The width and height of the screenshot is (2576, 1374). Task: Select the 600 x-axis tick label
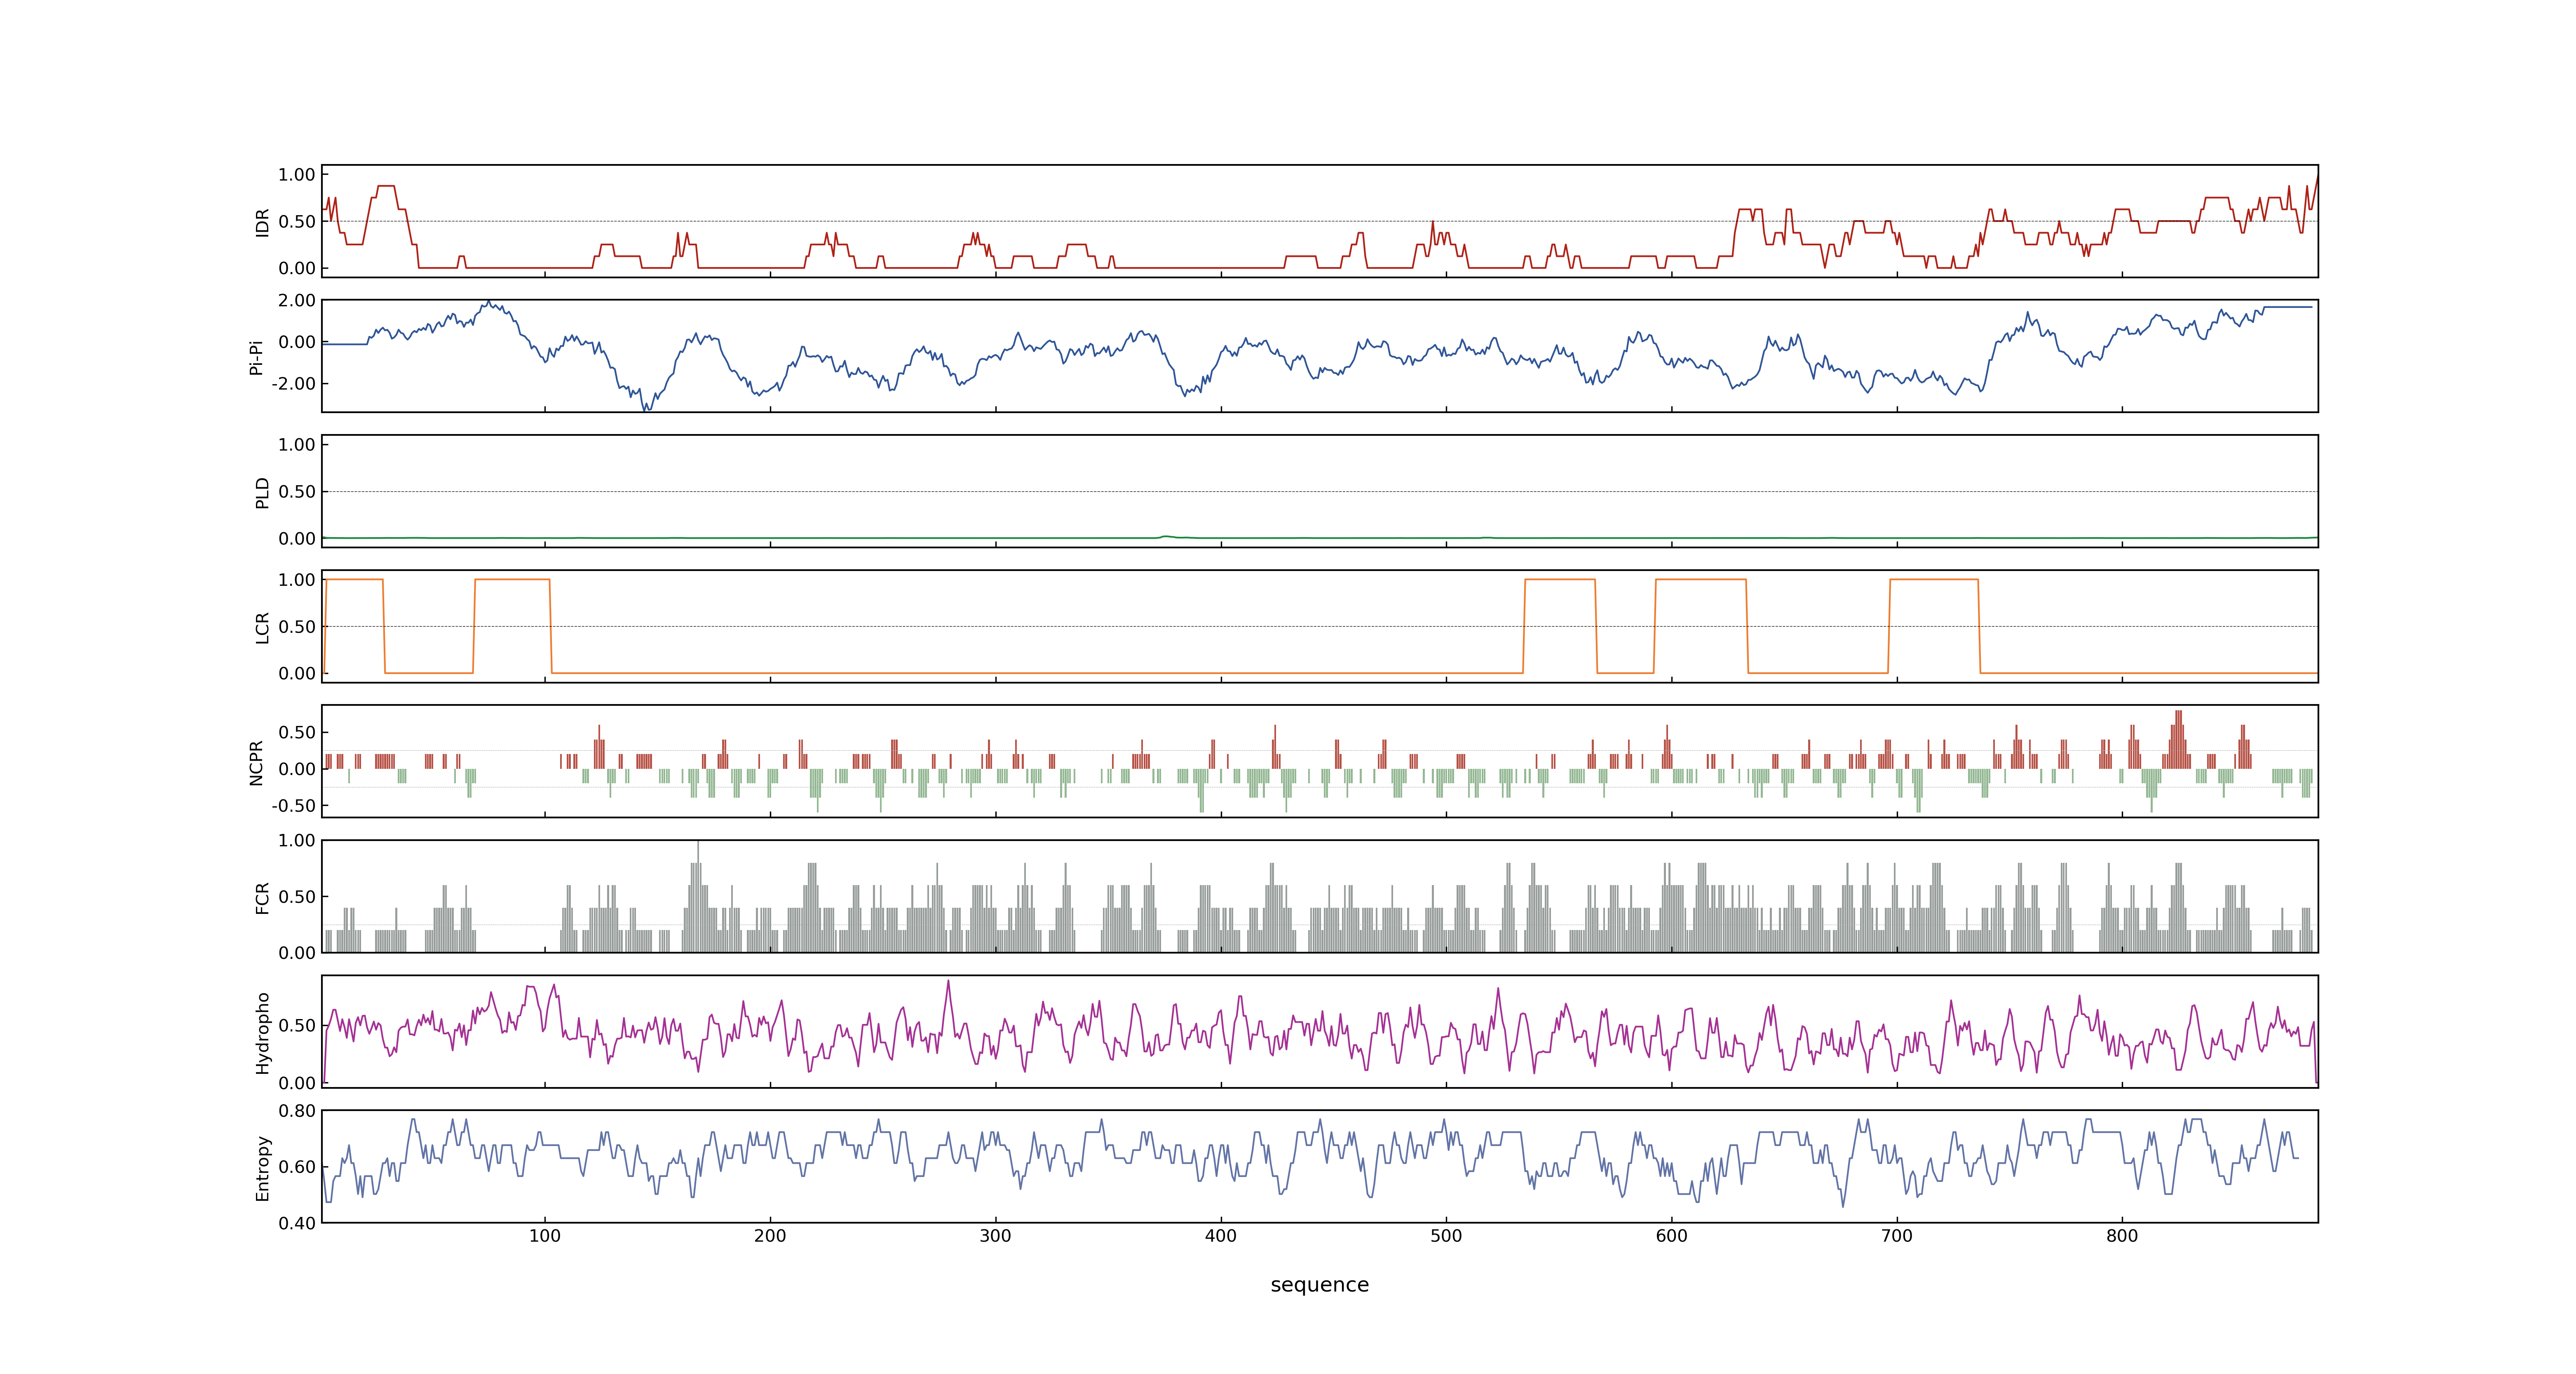[1672, 1236]
